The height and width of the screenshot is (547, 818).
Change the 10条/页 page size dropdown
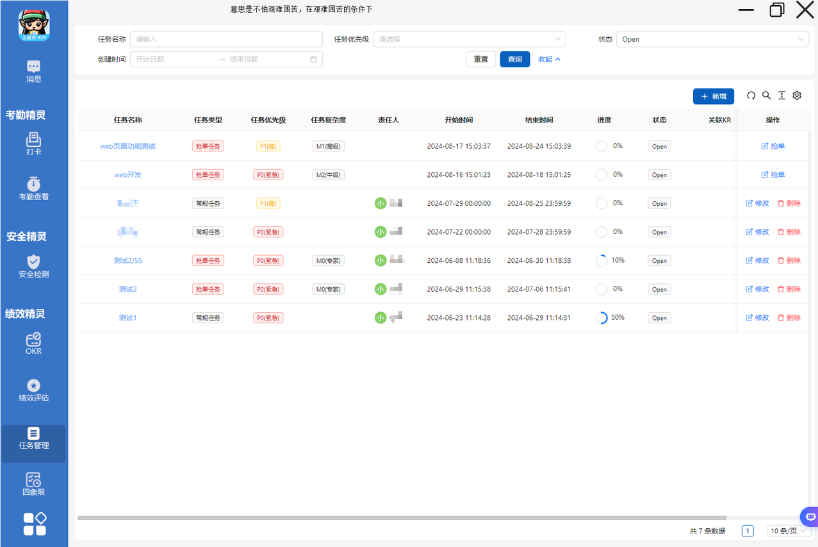point(787,531)
